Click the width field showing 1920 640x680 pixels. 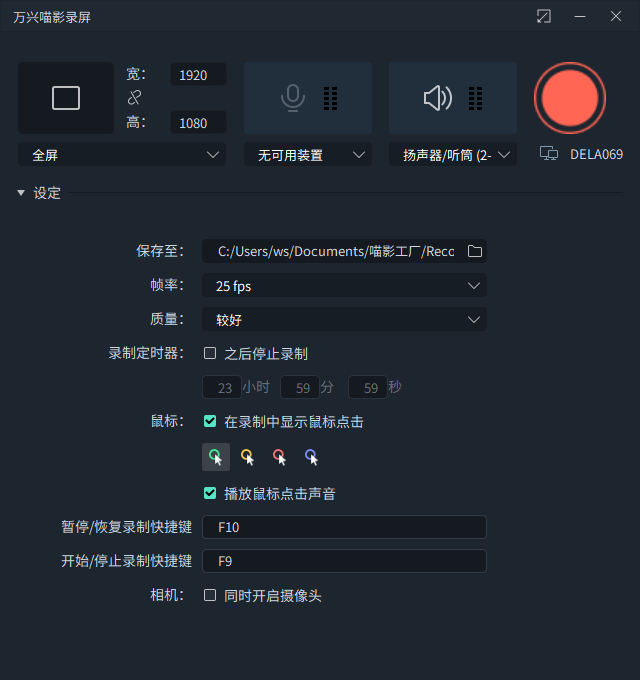pyautogui.click(x=198, y=74)
